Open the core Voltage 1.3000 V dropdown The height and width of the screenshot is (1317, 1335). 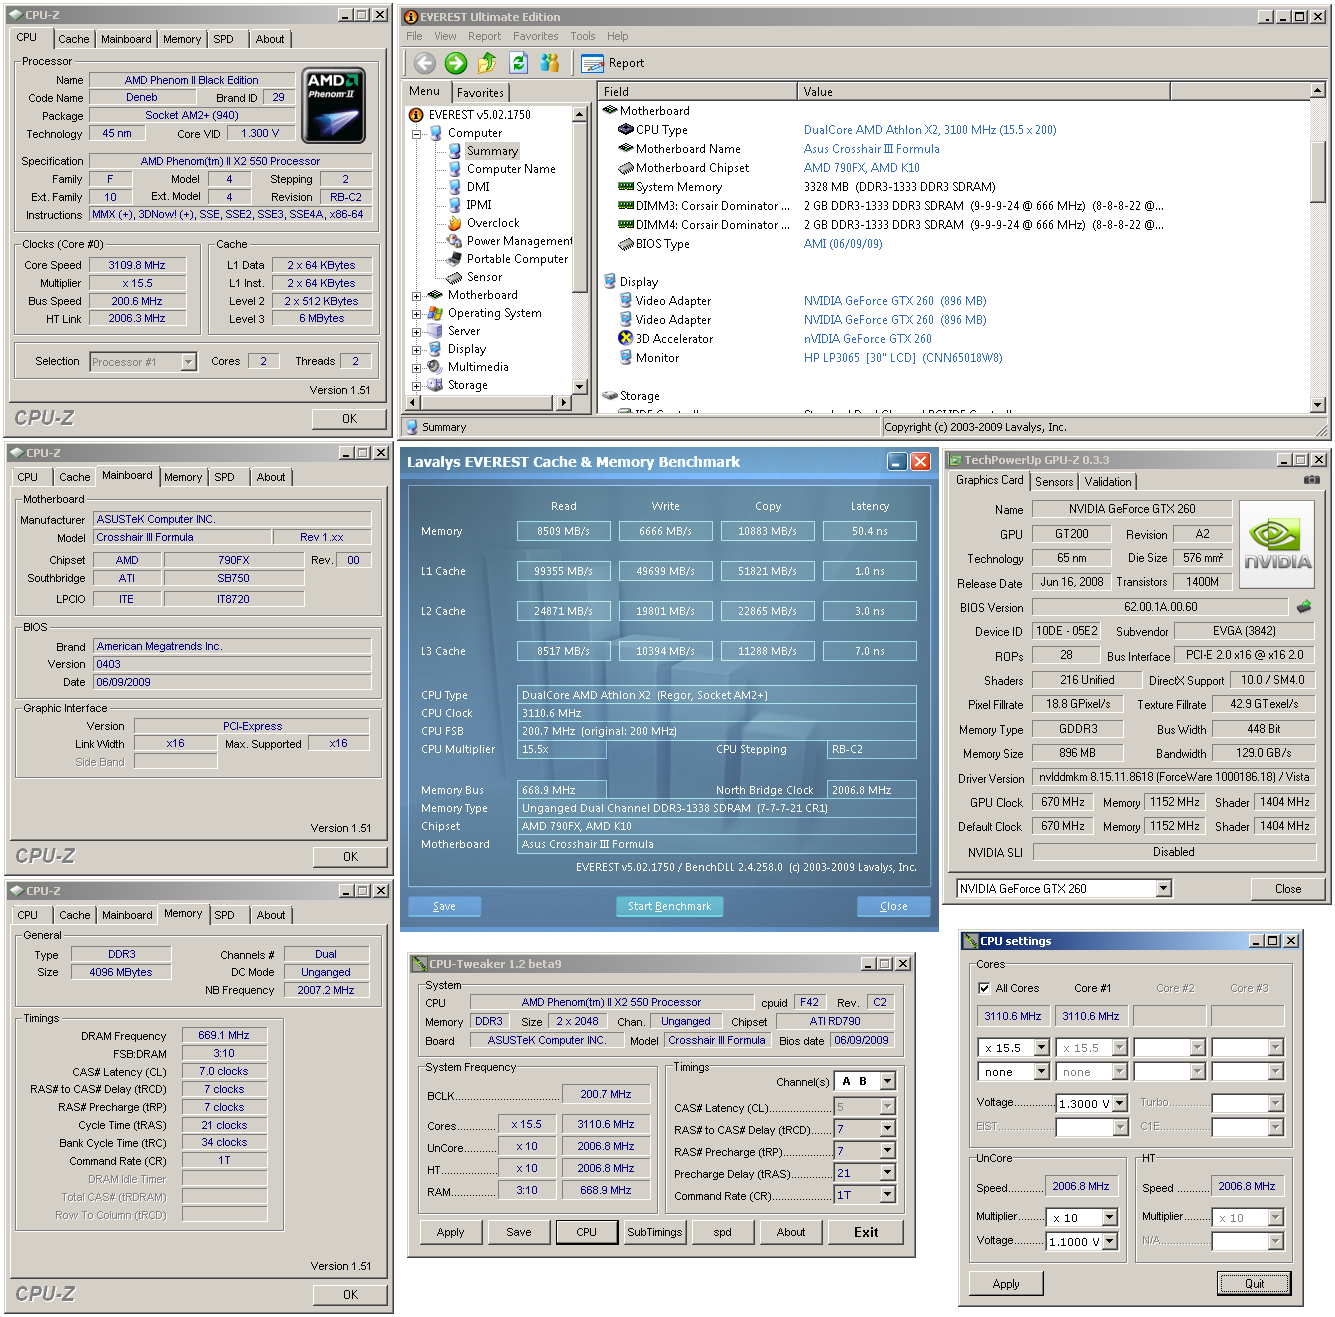click(1120, 1104)
